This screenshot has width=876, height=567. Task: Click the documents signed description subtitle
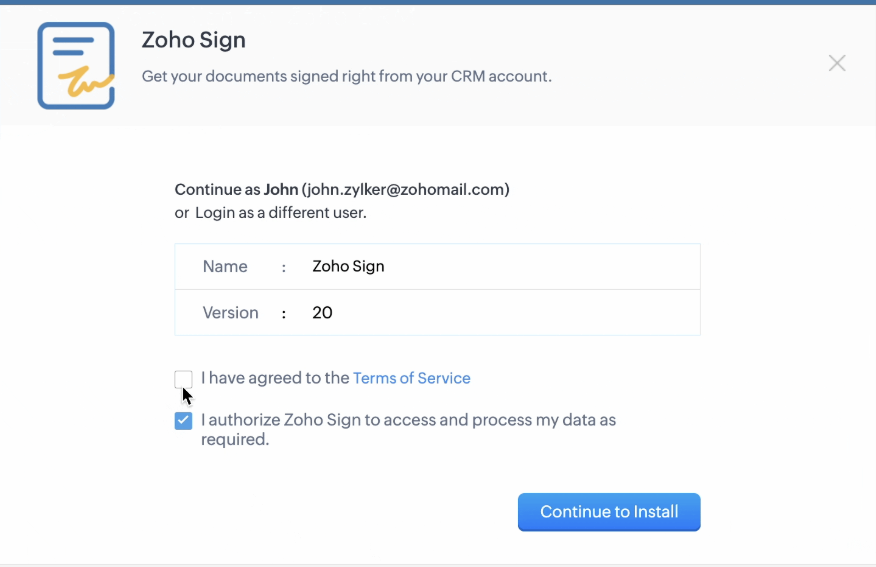coord(346,75)
